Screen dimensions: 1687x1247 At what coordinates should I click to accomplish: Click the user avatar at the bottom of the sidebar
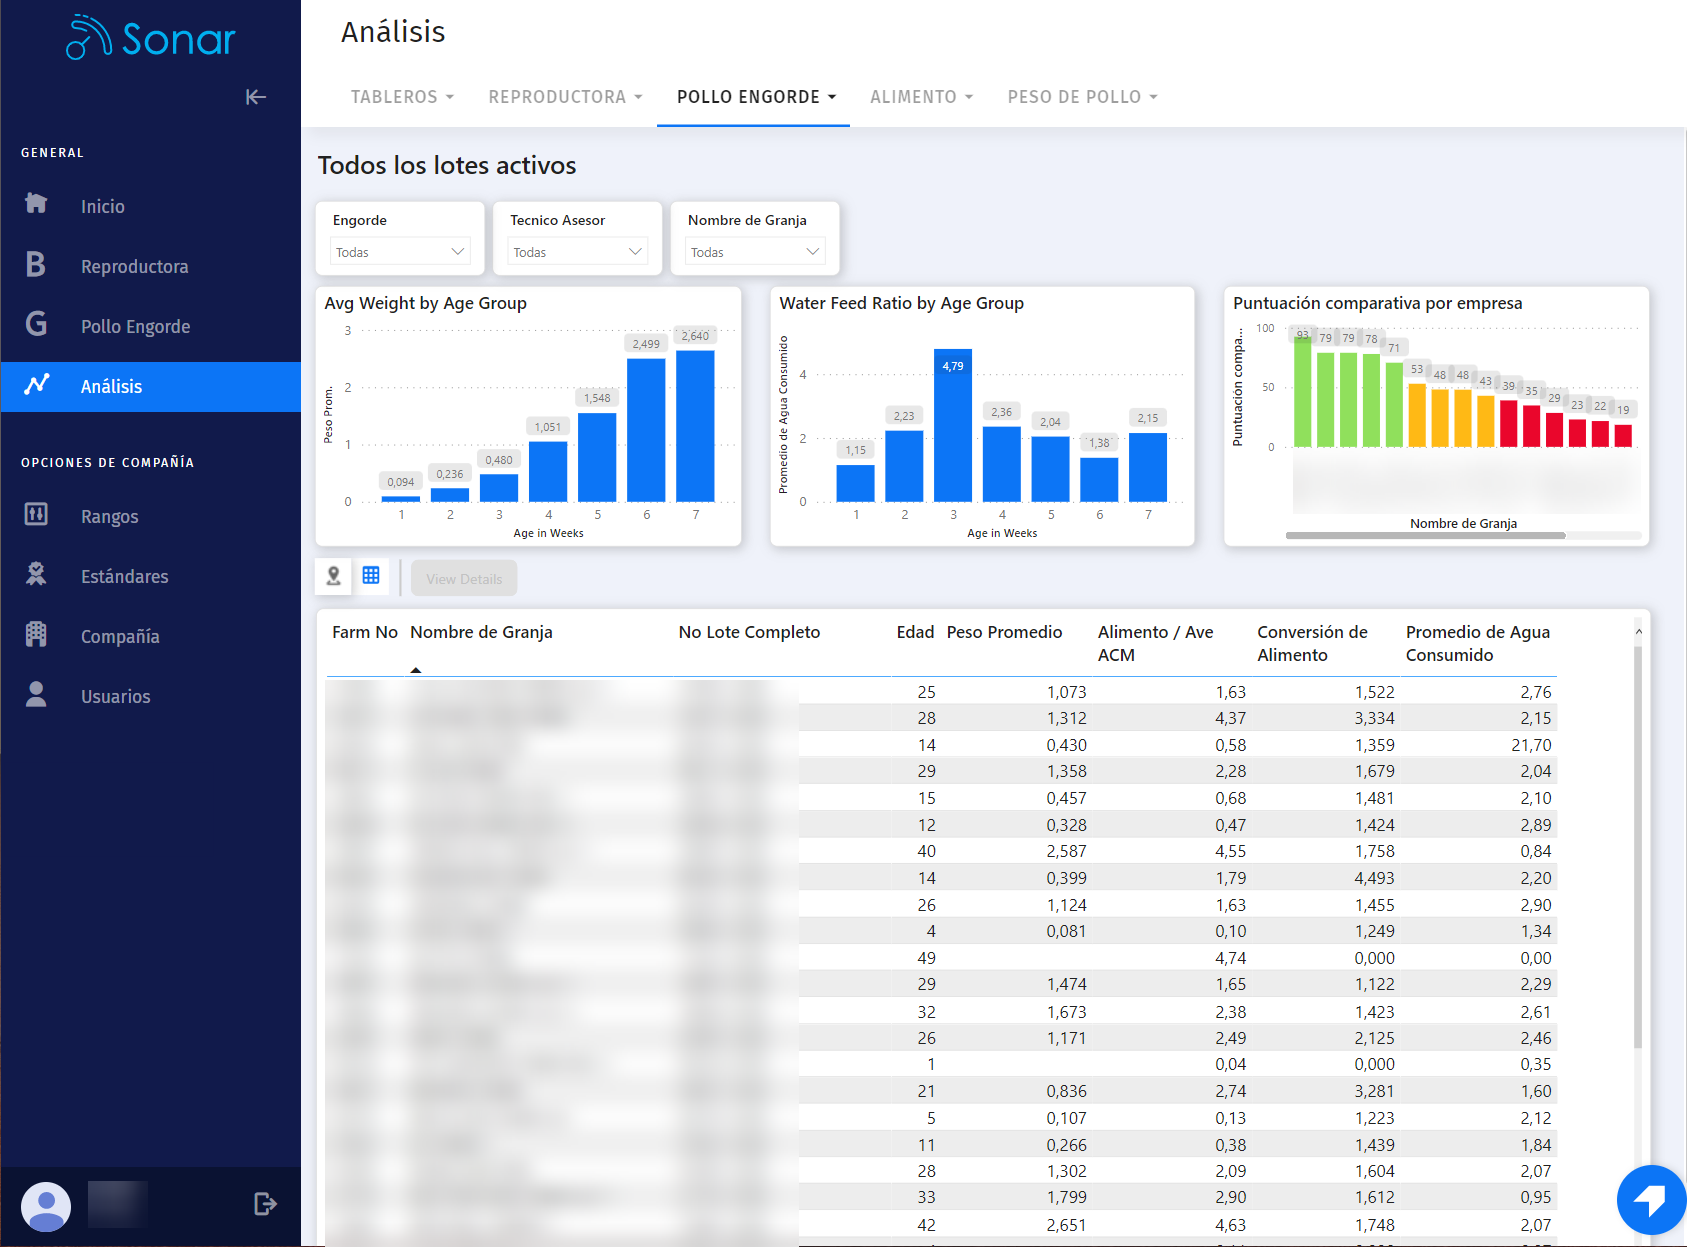pyautogui.click(x=46, y=1206)
